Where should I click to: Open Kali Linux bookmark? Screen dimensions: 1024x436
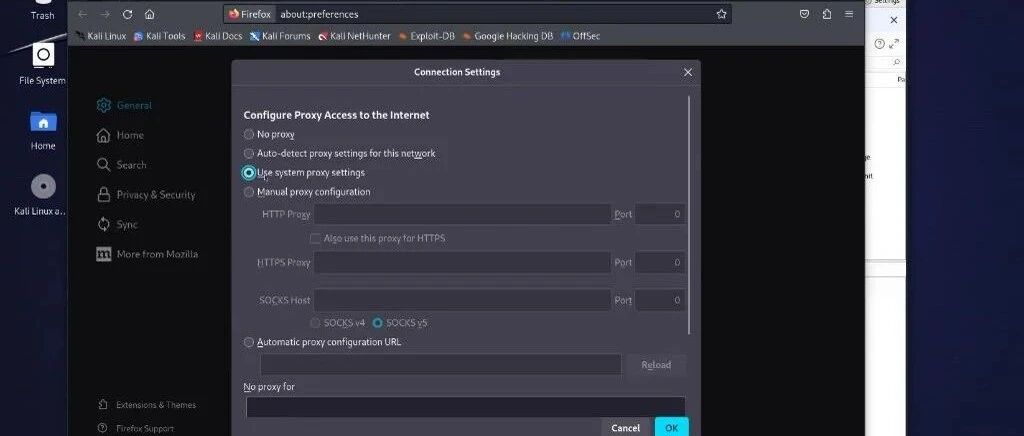(x=101, y=36)
